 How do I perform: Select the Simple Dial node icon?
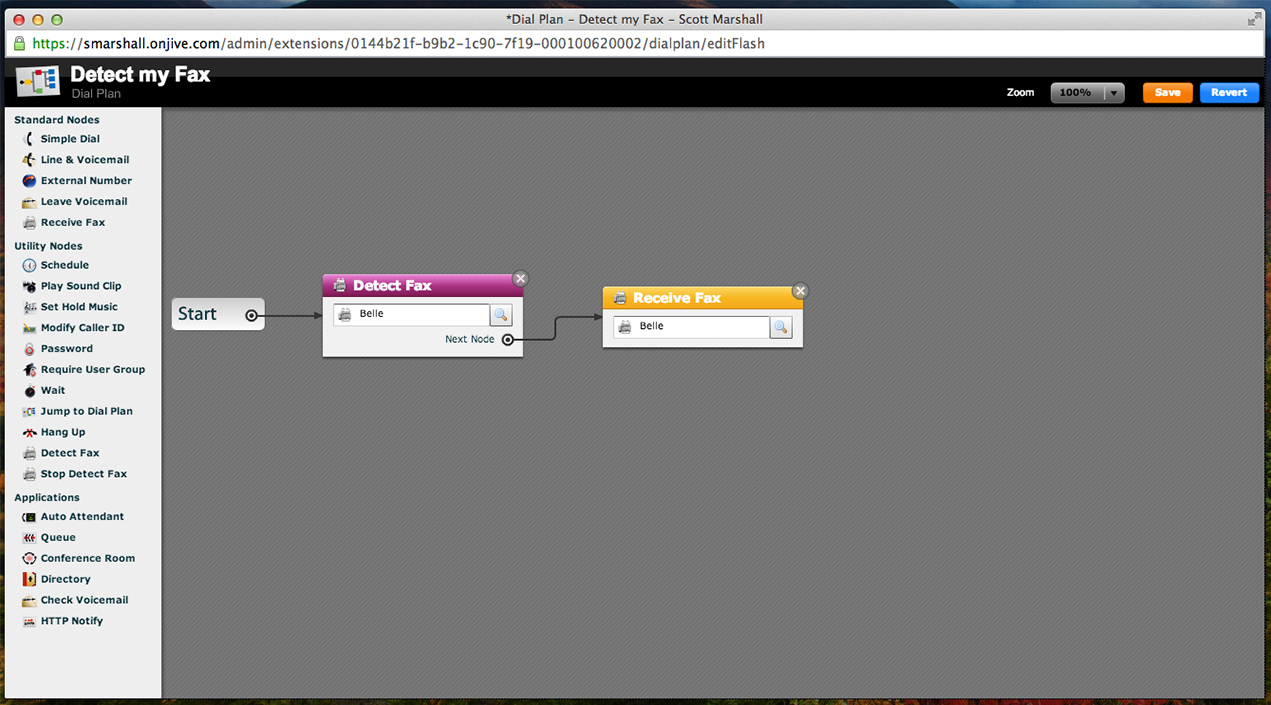click(x=29, y=139)
